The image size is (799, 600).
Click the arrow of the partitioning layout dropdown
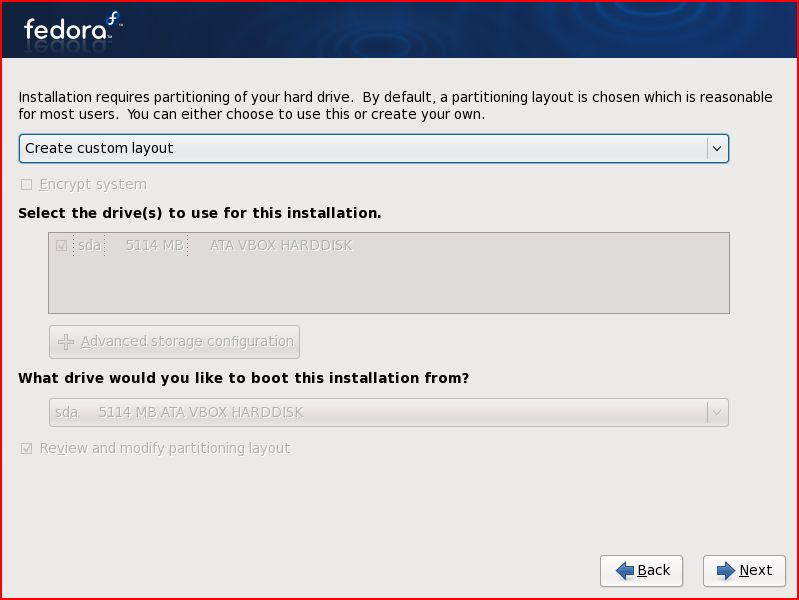click(716, 148)
